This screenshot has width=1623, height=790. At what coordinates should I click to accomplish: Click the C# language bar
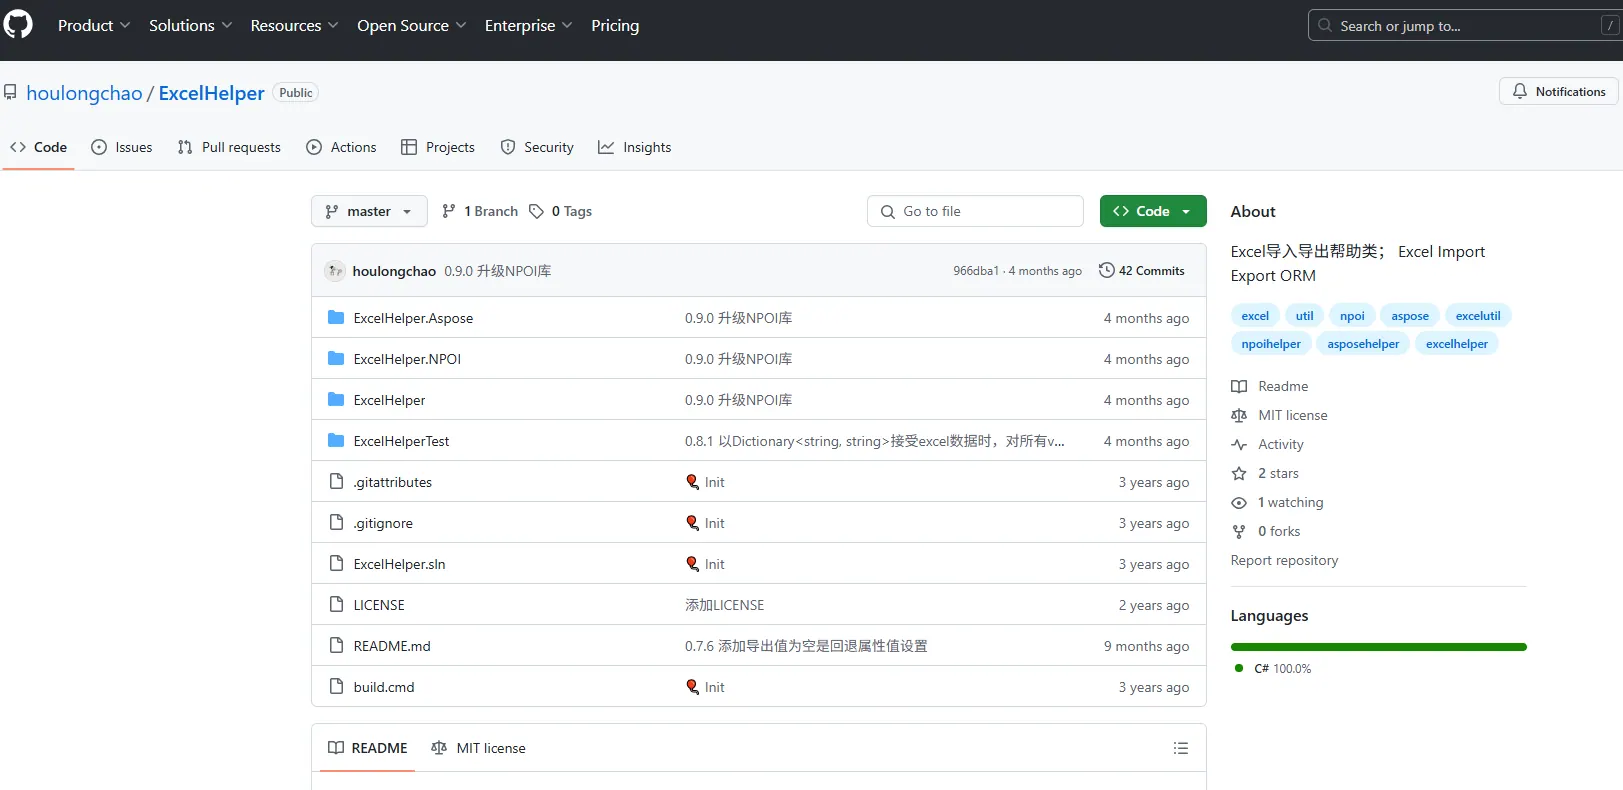point(1378,647)
